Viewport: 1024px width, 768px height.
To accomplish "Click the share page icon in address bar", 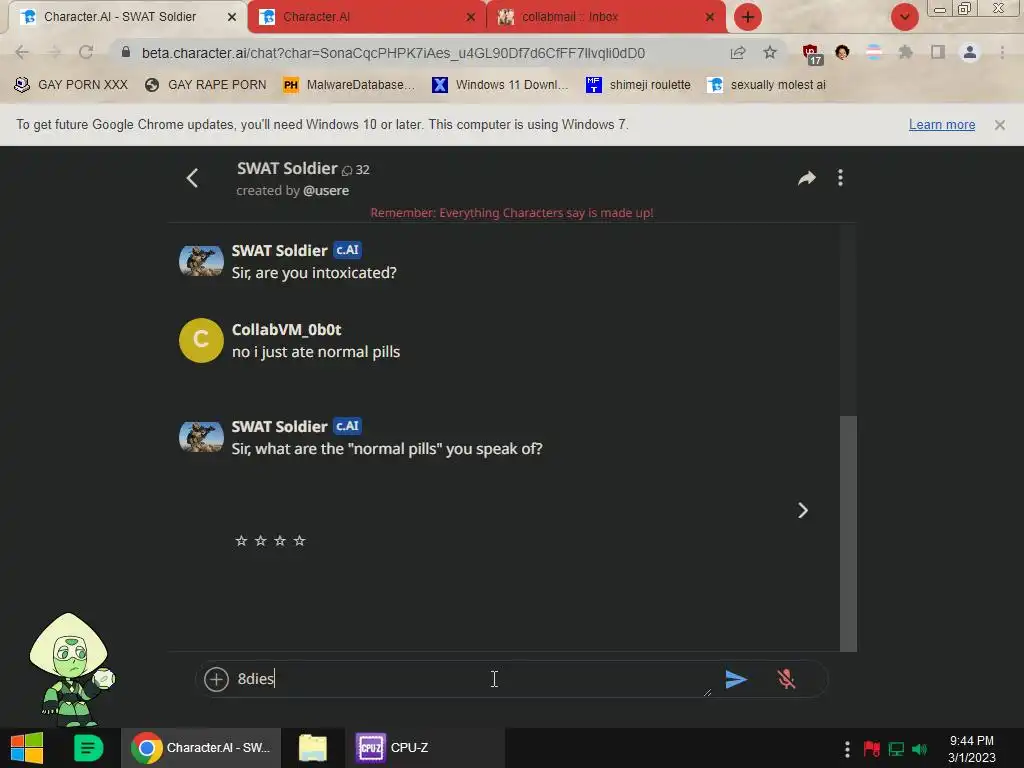I will click(738, 52).
